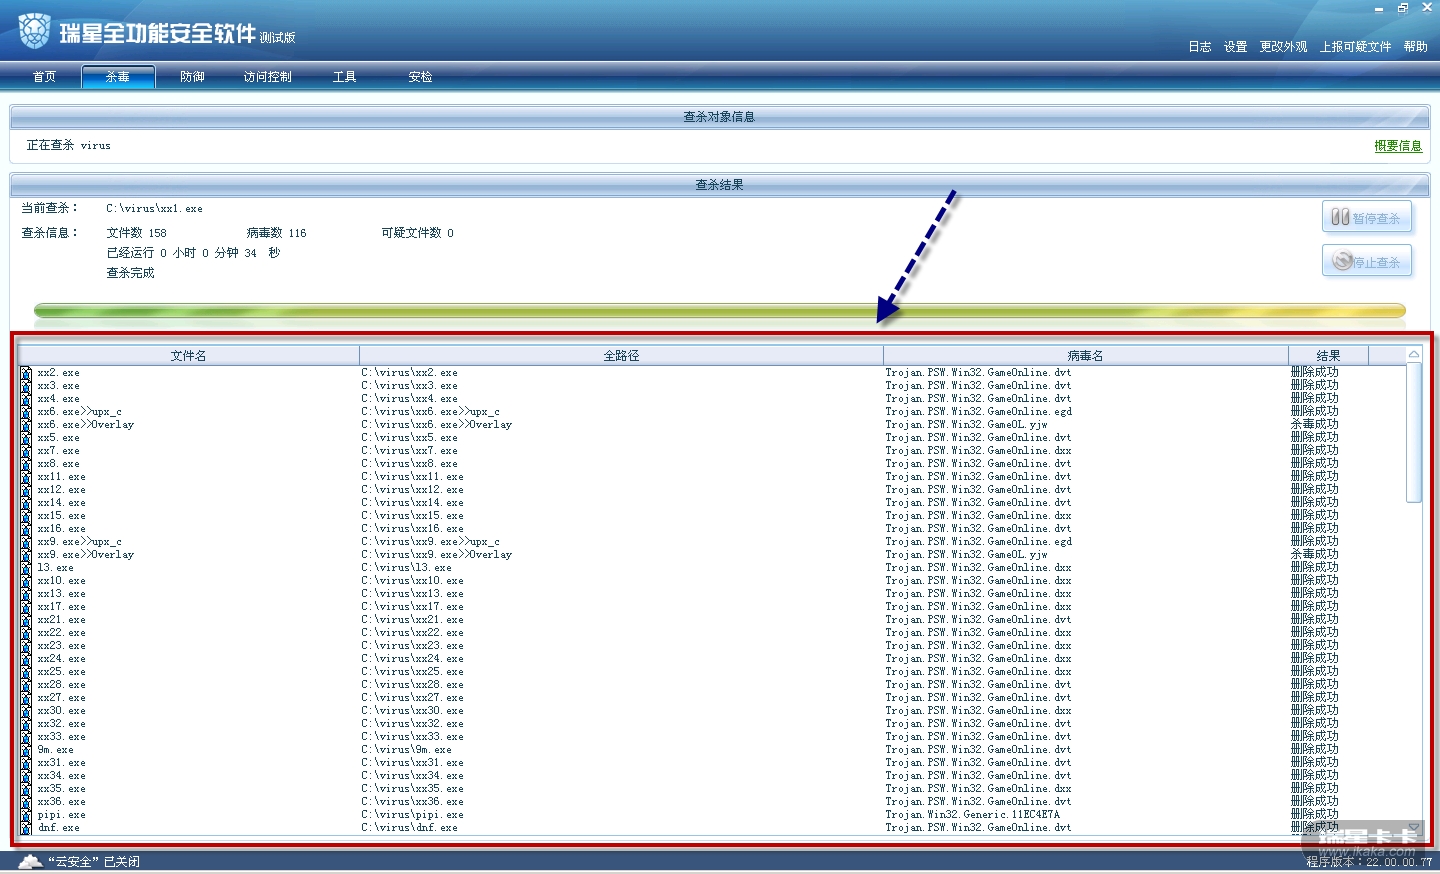Click the current scan path C:\virus\xx1.exe
The image size is (1440, 874).
tap(154, 209)
